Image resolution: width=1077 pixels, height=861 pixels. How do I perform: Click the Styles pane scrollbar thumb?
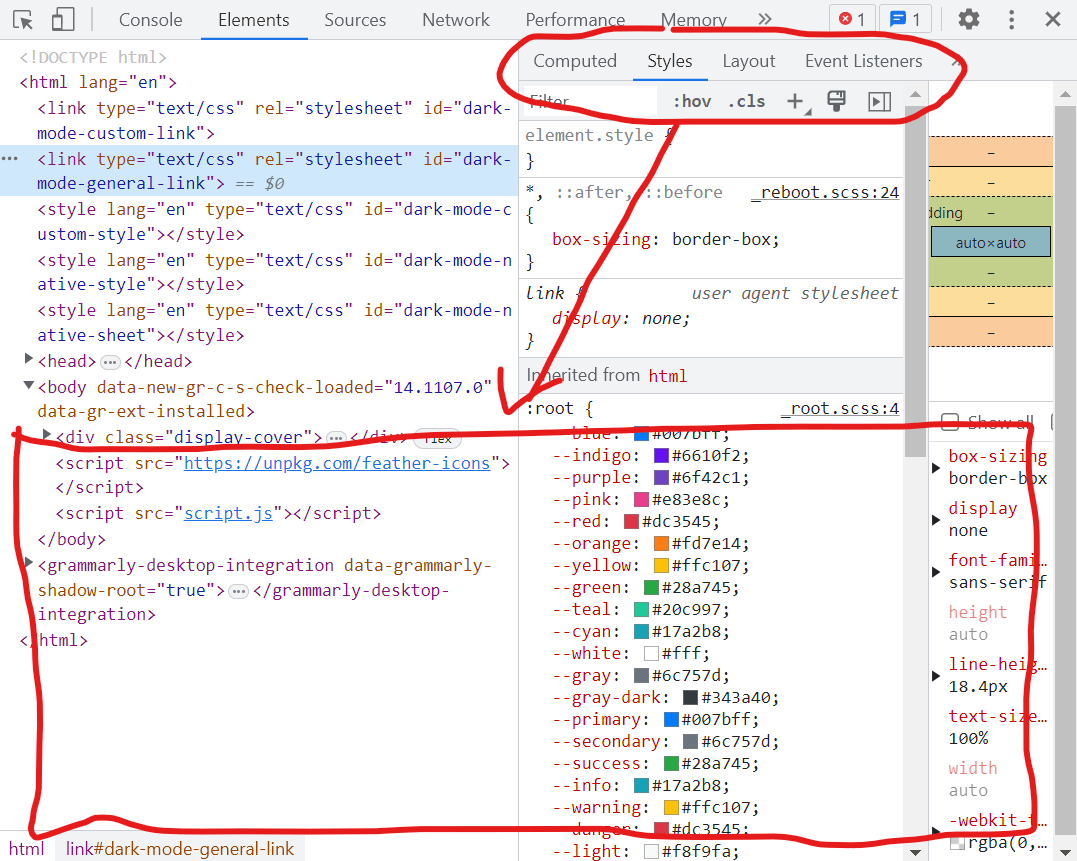click(915, 282)
